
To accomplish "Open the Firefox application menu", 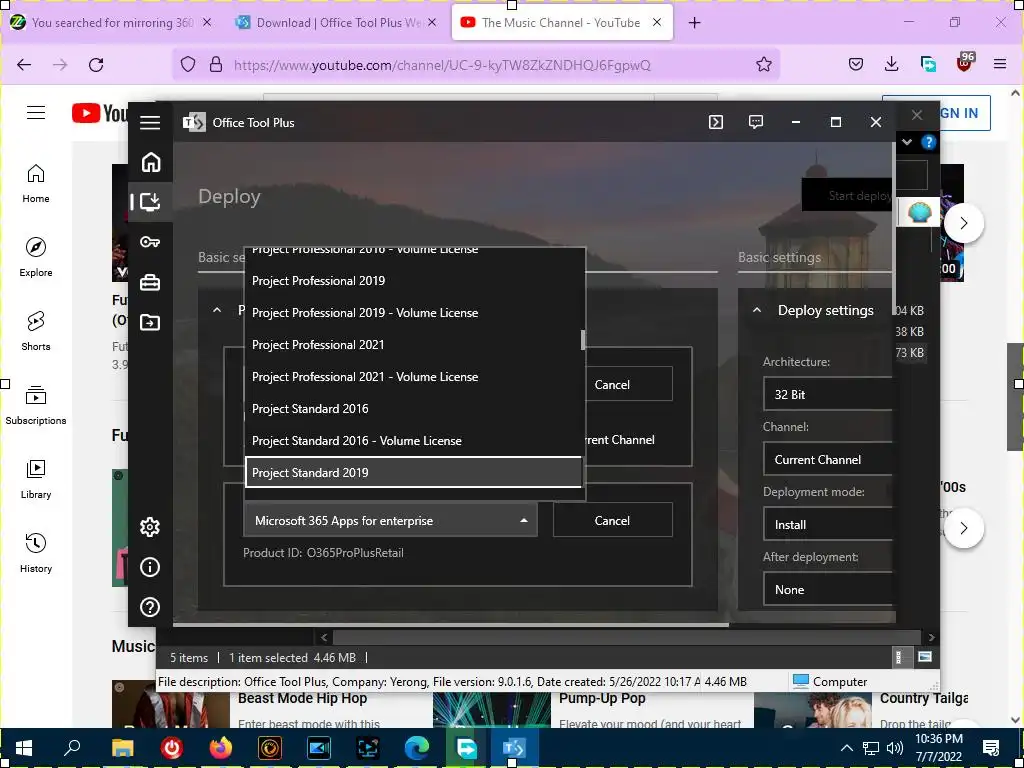I will tap(1000, 64).
